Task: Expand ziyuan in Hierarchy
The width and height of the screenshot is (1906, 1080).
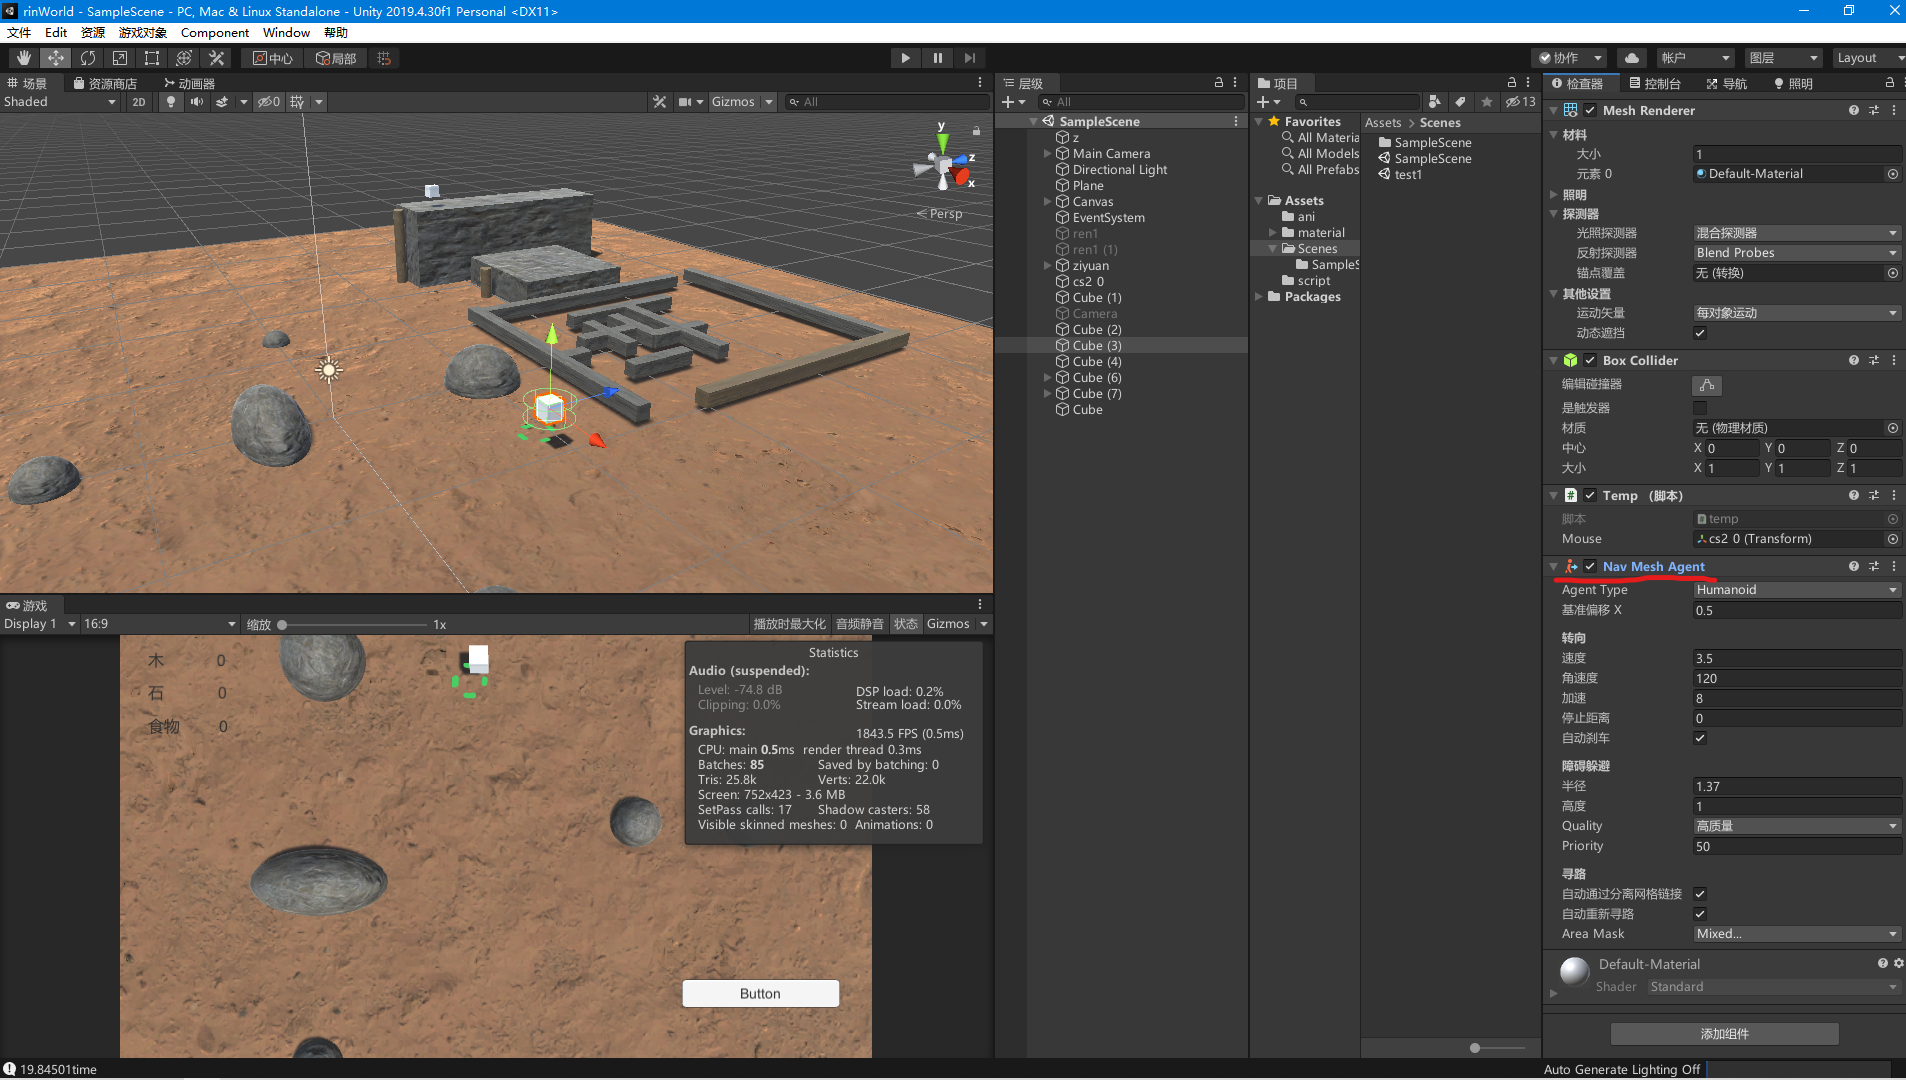Action: [x=1047, y=266]
